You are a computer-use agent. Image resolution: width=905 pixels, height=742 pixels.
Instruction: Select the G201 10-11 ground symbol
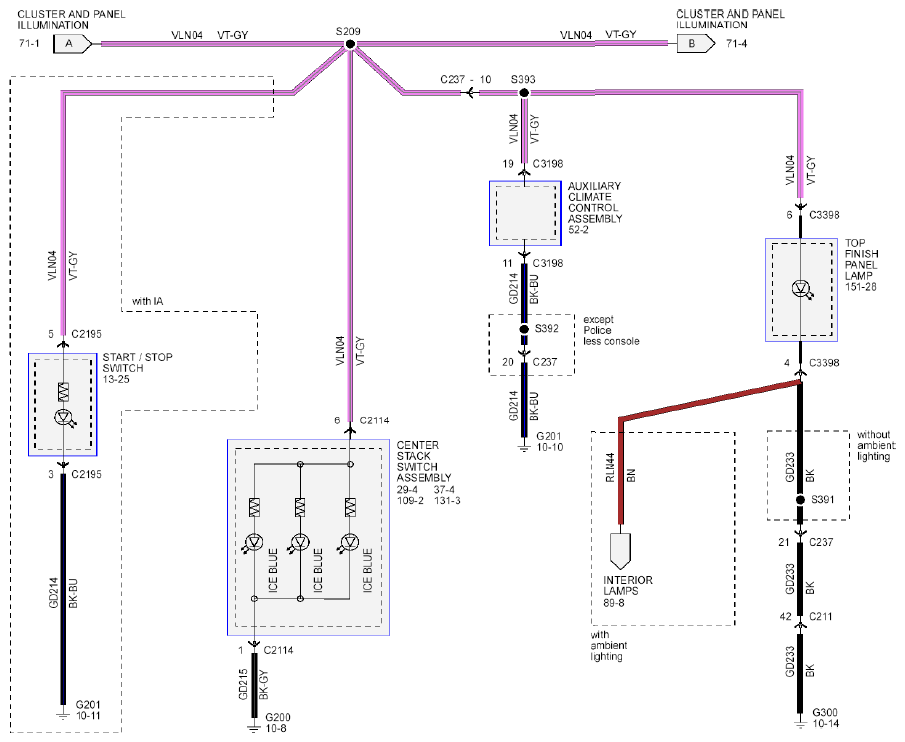tap(62, 715)
